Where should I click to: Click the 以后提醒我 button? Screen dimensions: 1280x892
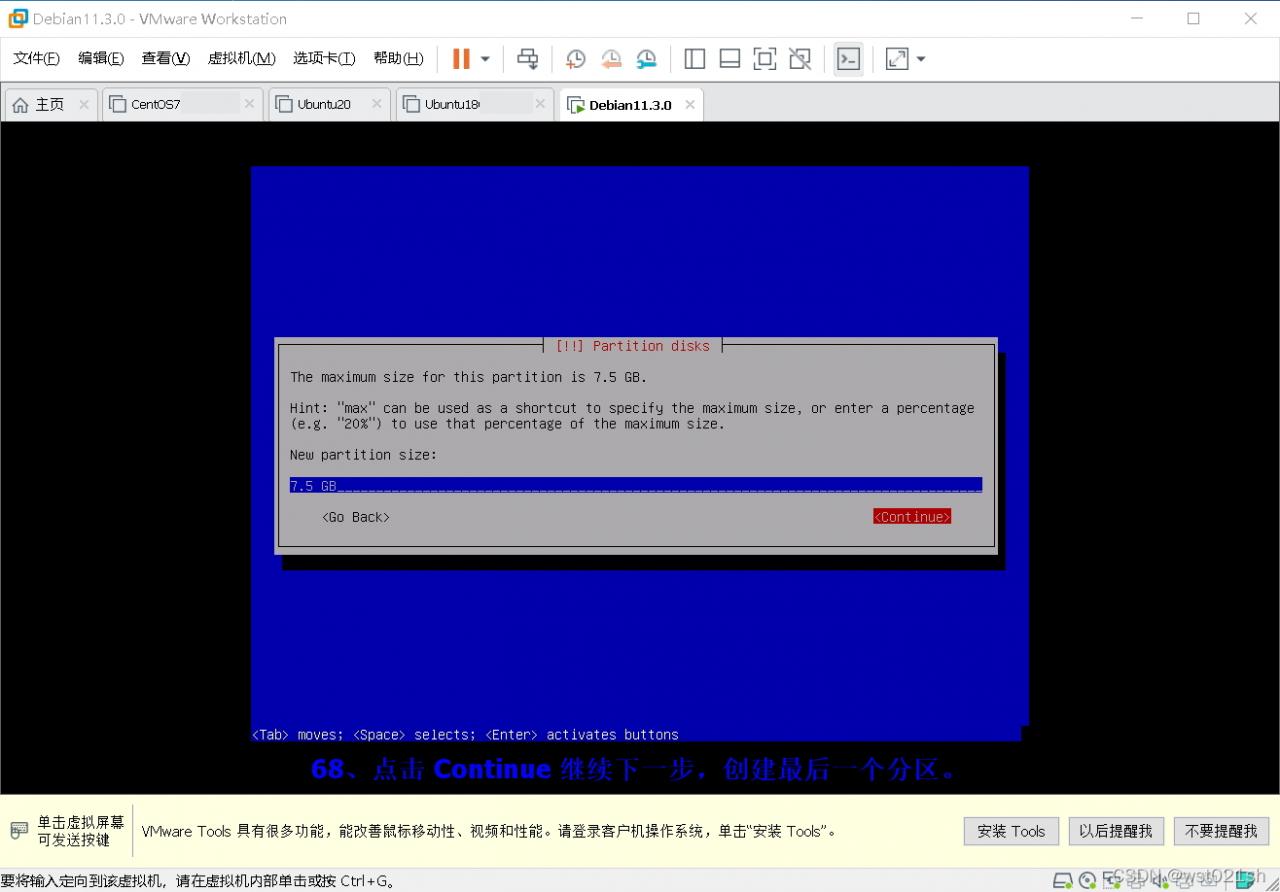pyautogui.click(x=1116, y=831)
